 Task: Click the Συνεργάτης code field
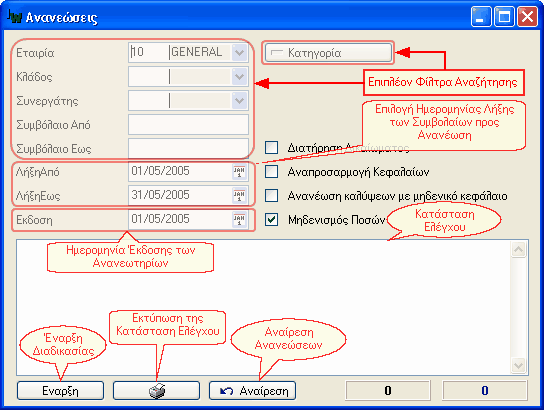149,101
